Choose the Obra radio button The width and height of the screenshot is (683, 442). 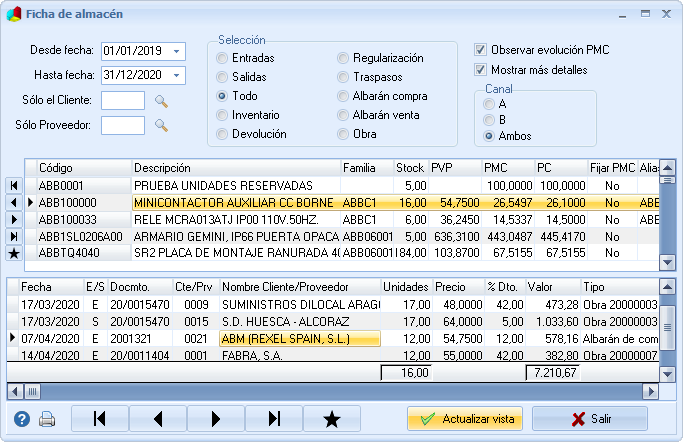(x=343, y=134)
